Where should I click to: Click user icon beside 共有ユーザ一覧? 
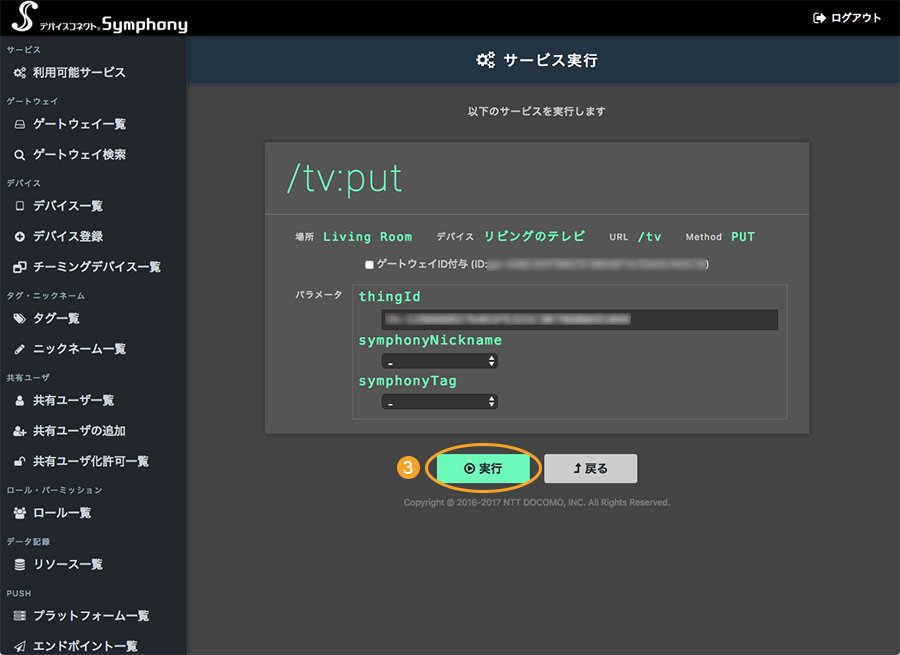point(20,401)
